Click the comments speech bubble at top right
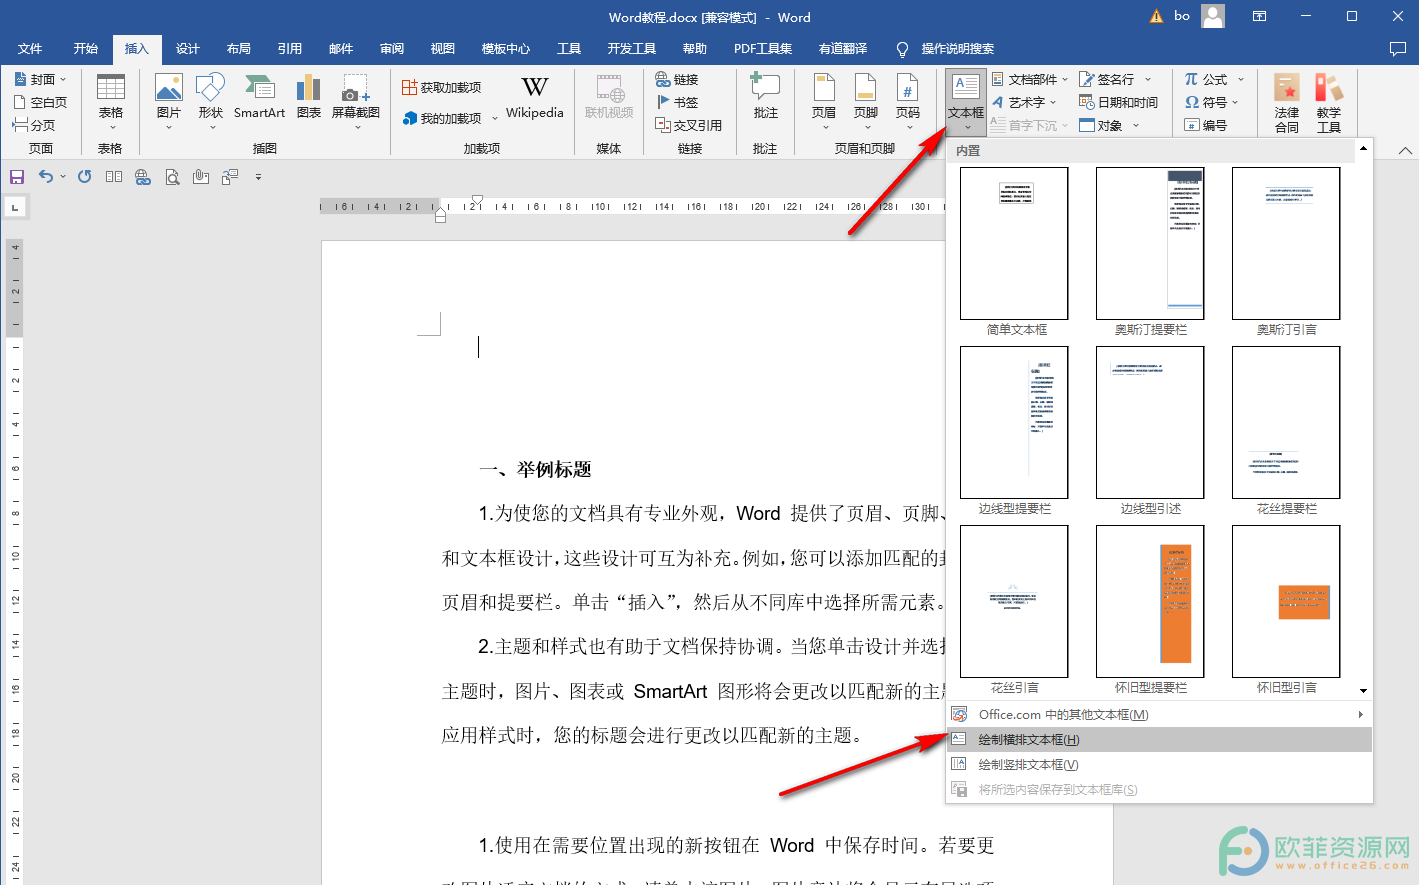This screenshot has height=885, width=1419. (x=1398, y=48)
